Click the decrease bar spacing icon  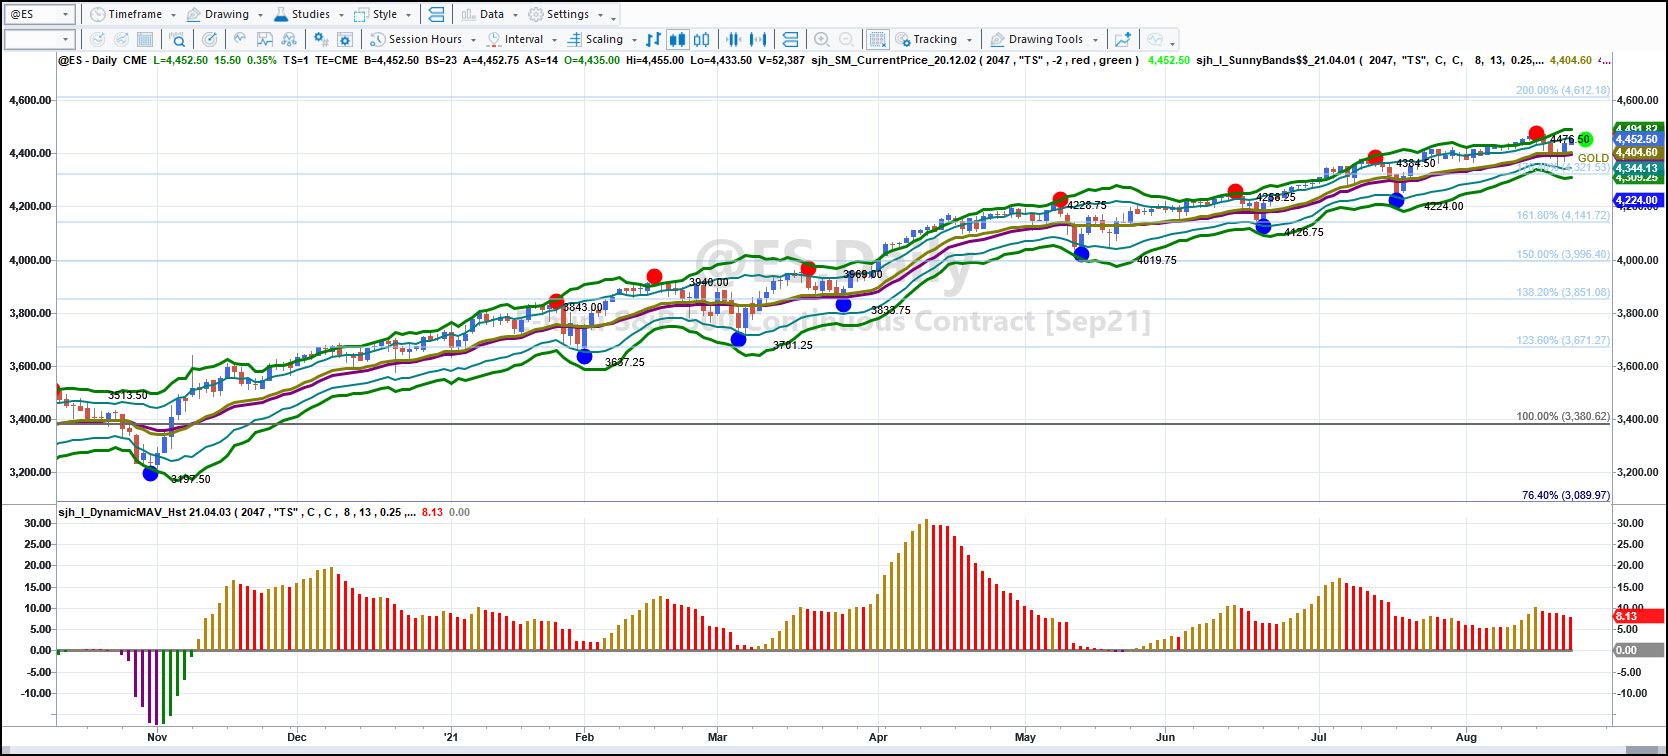pos(734,40)
